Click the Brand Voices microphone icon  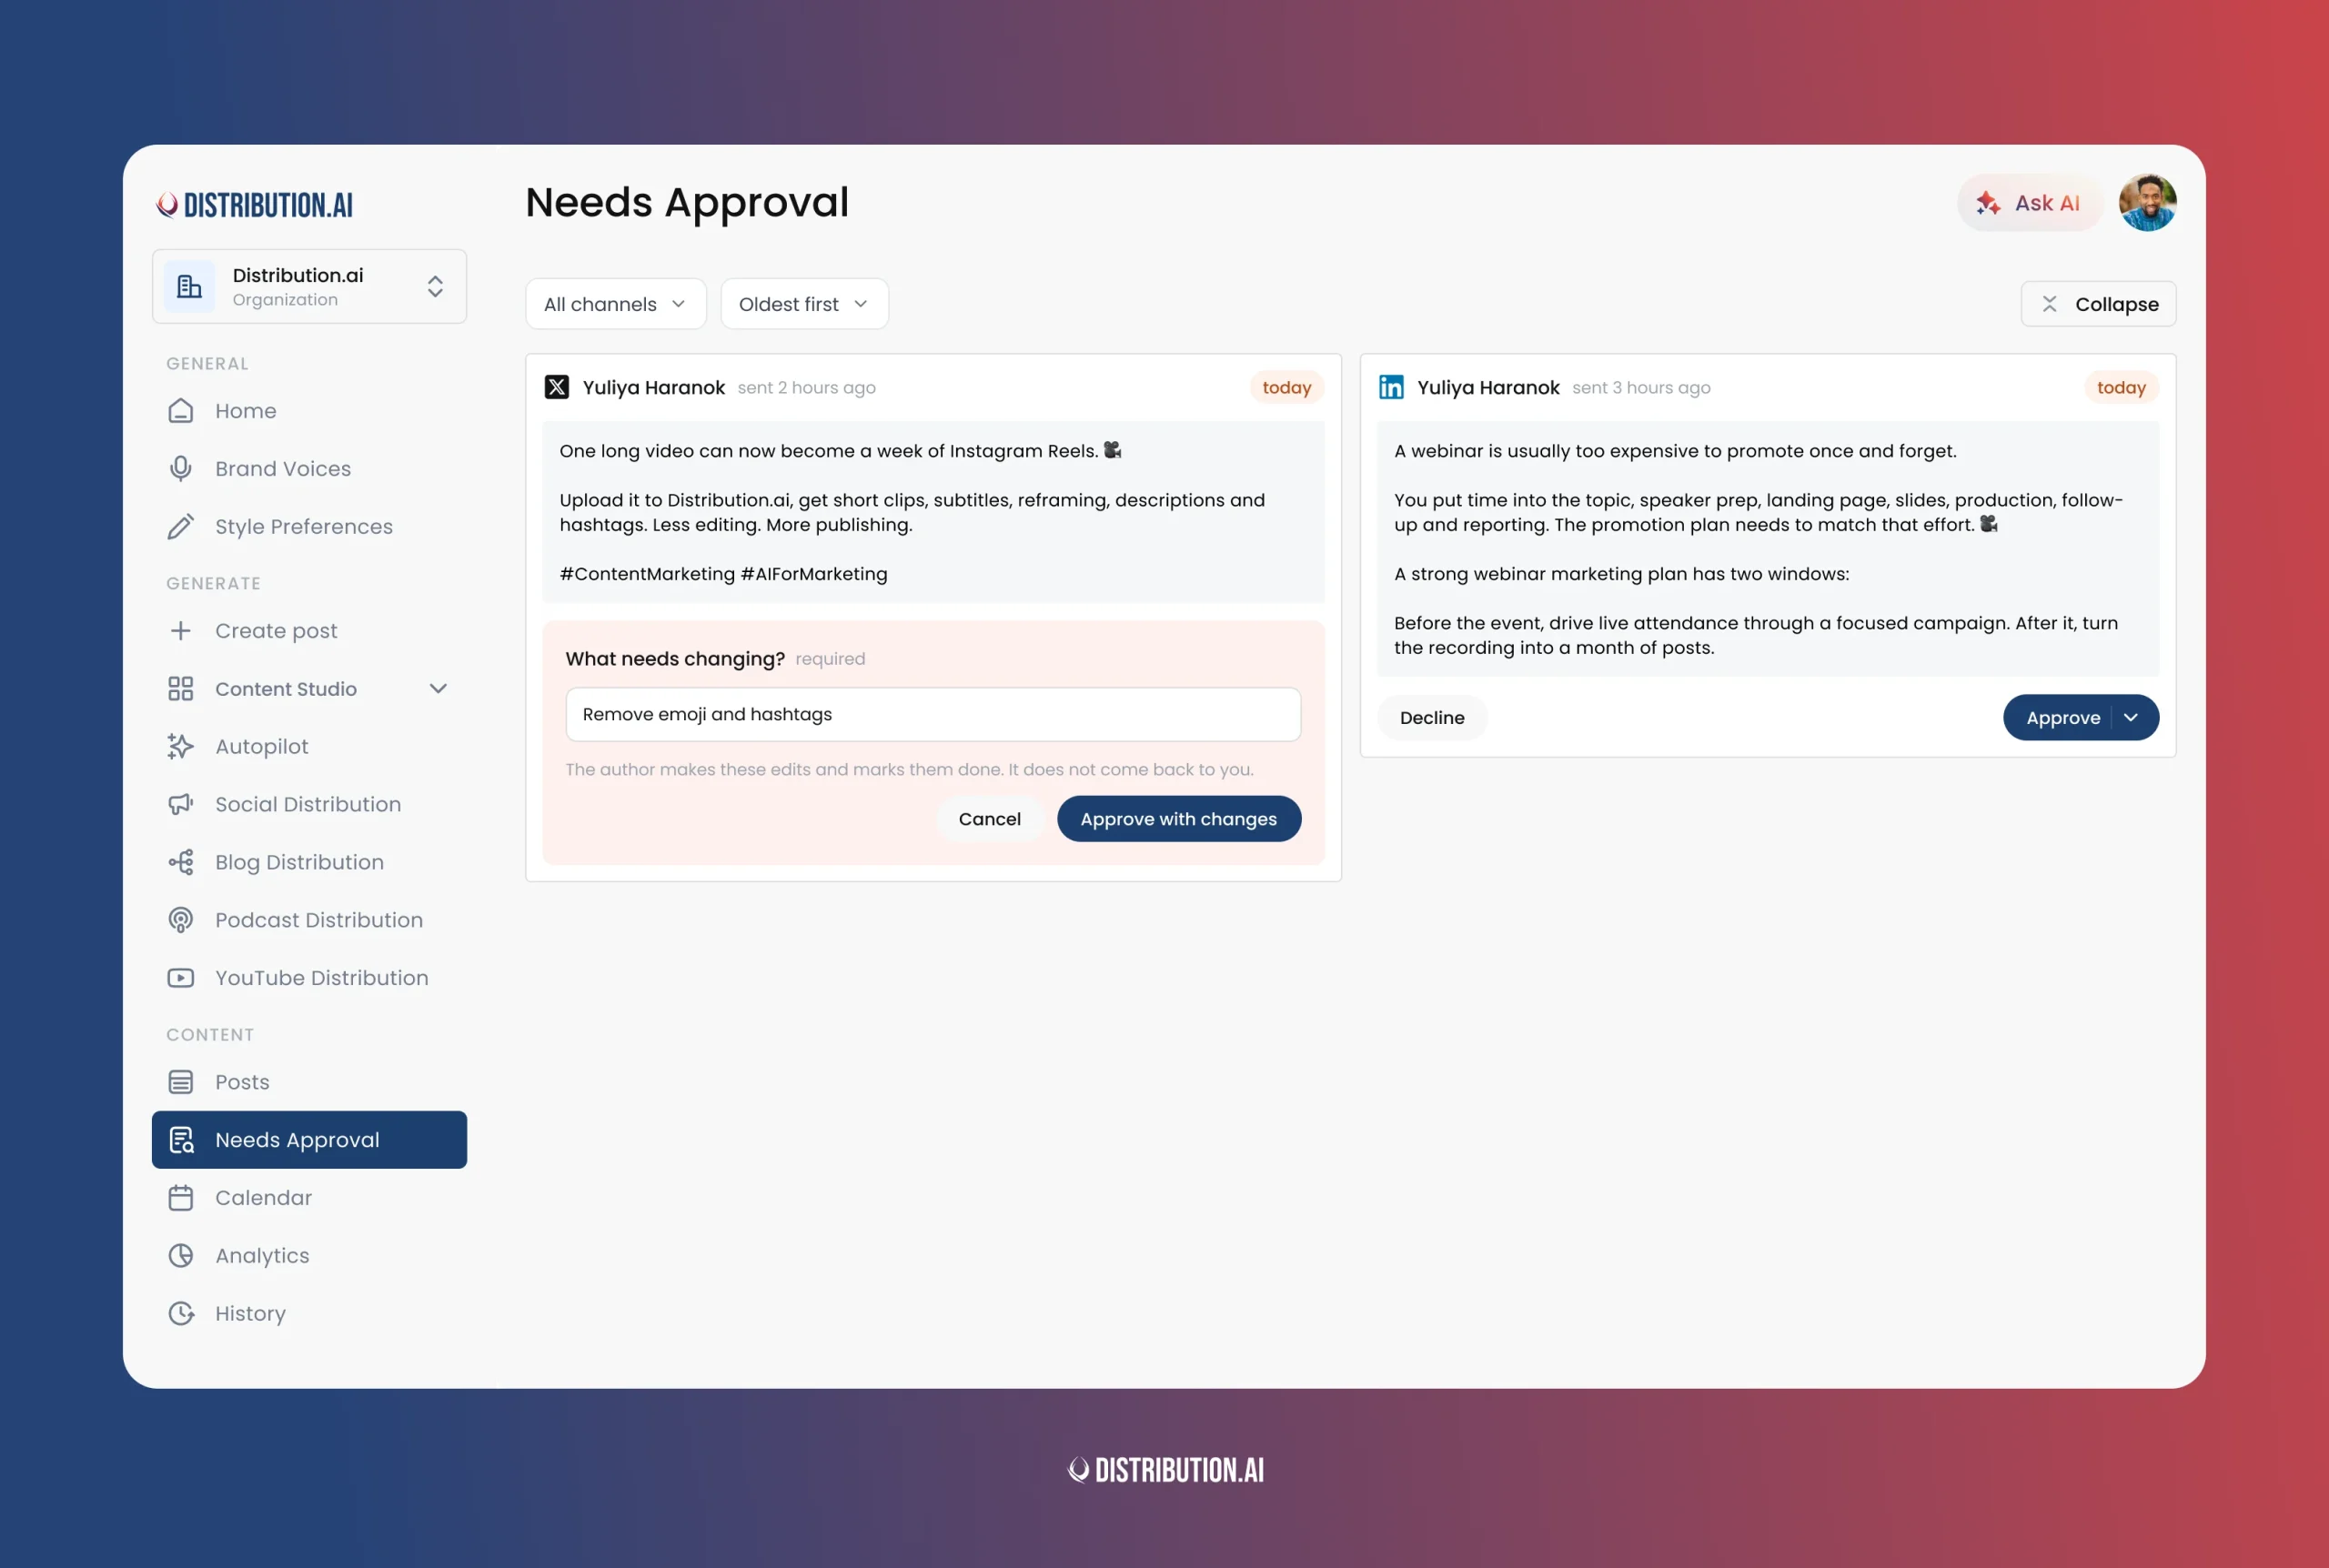pos(181,469)
